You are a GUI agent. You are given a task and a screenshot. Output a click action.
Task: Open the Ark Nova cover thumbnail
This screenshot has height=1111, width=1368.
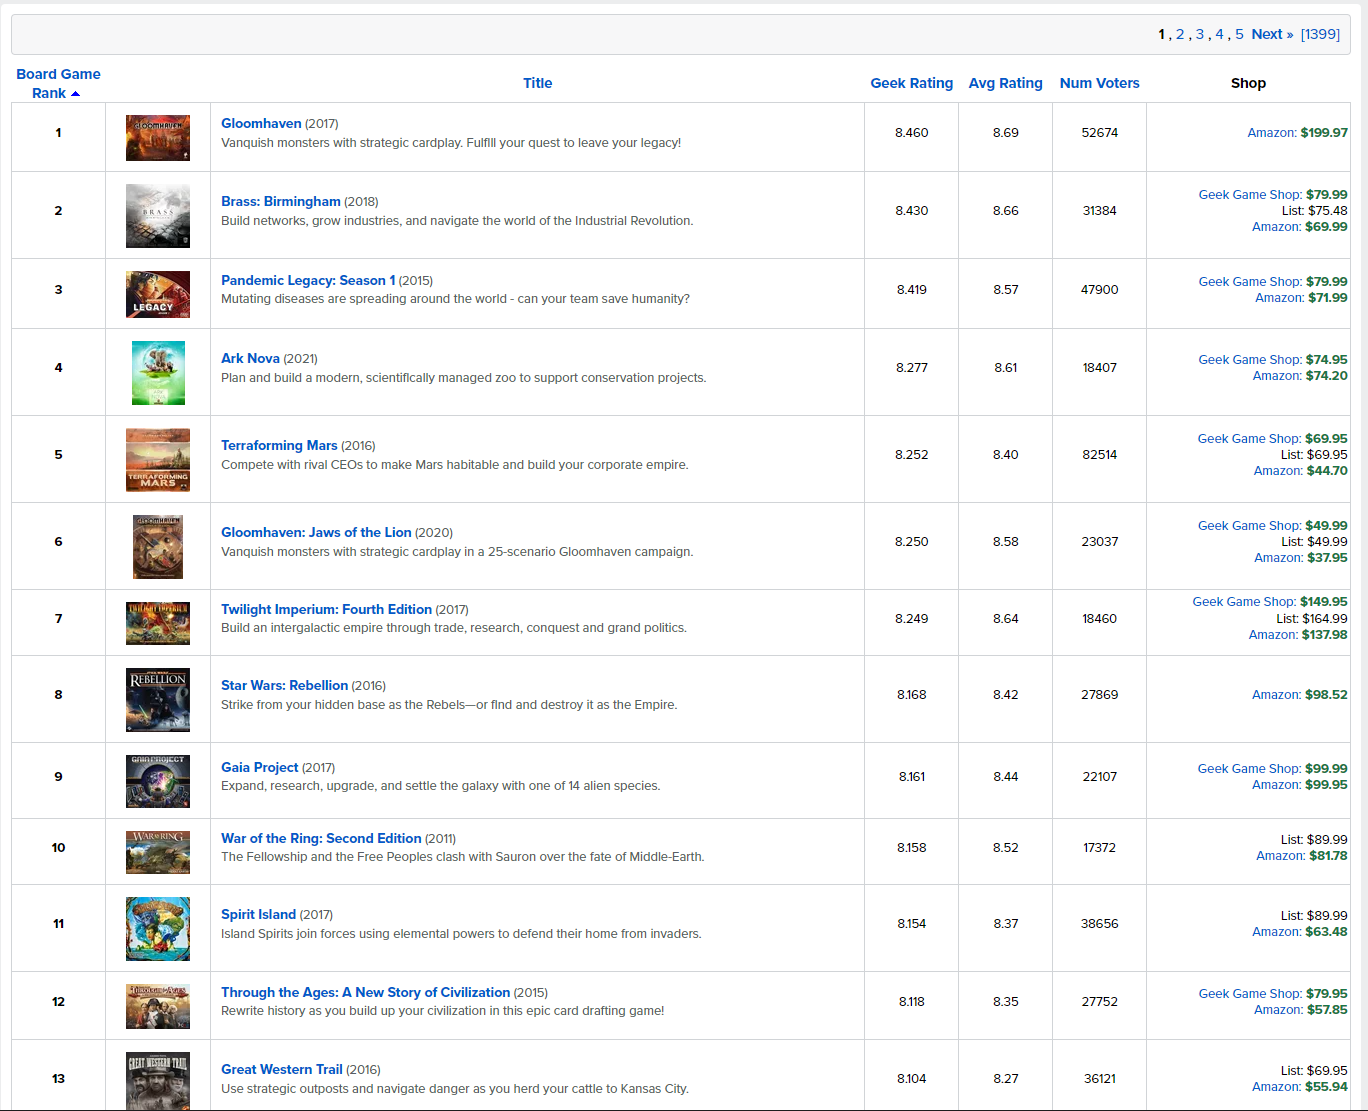point(158,373)
